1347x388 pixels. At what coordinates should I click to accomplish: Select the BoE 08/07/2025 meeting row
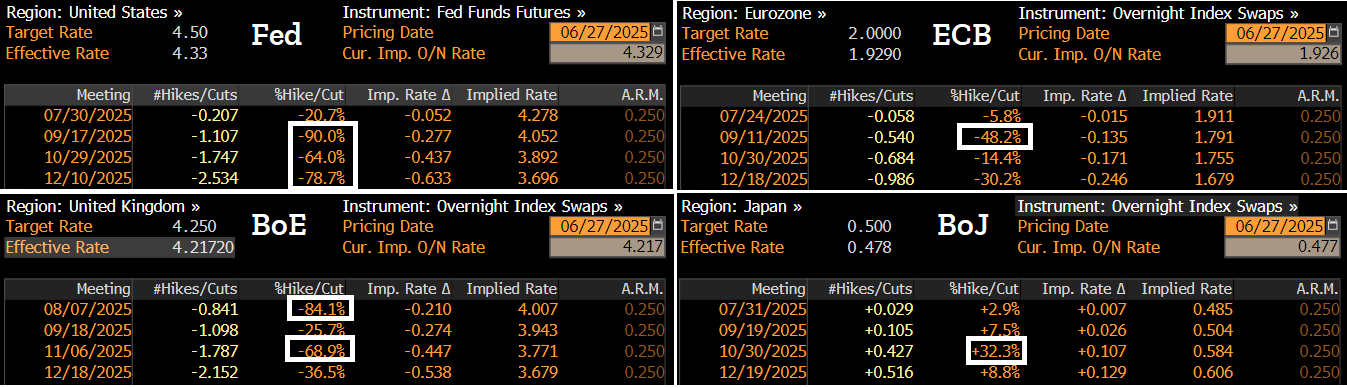click(337, 310)
